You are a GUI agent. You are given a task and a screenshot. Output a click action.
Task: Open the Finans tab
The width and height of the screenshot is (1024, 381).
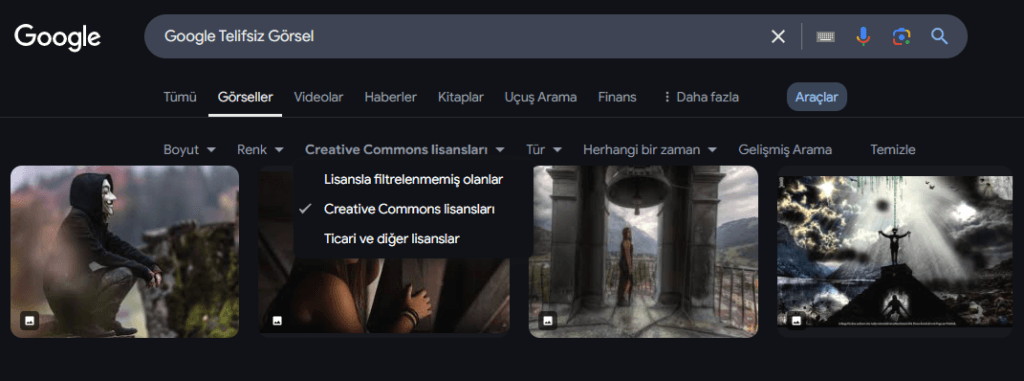pos(617,97)
